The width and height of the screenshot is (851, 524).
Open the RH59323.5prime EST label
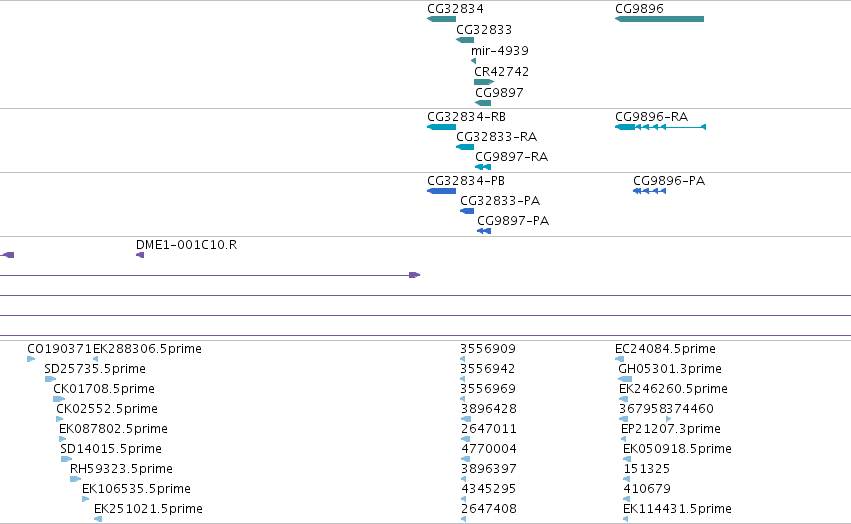121,469
